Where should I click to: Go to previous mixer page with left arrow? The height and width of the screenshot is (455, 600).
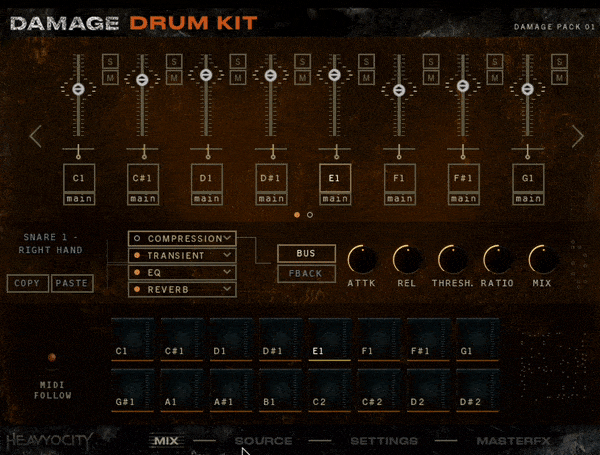tap(36, 136)
